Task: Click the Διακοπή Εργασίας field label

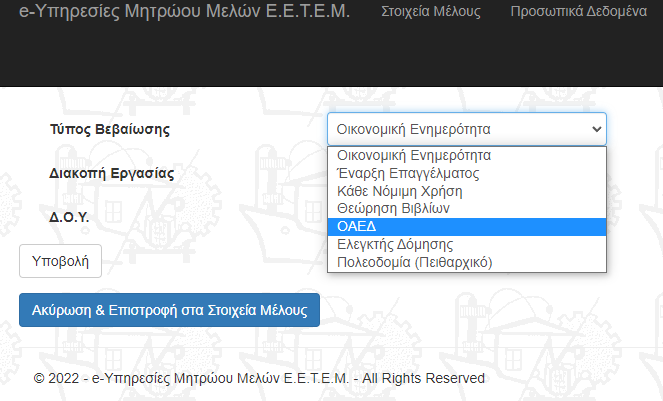Action: coord(112,172)
